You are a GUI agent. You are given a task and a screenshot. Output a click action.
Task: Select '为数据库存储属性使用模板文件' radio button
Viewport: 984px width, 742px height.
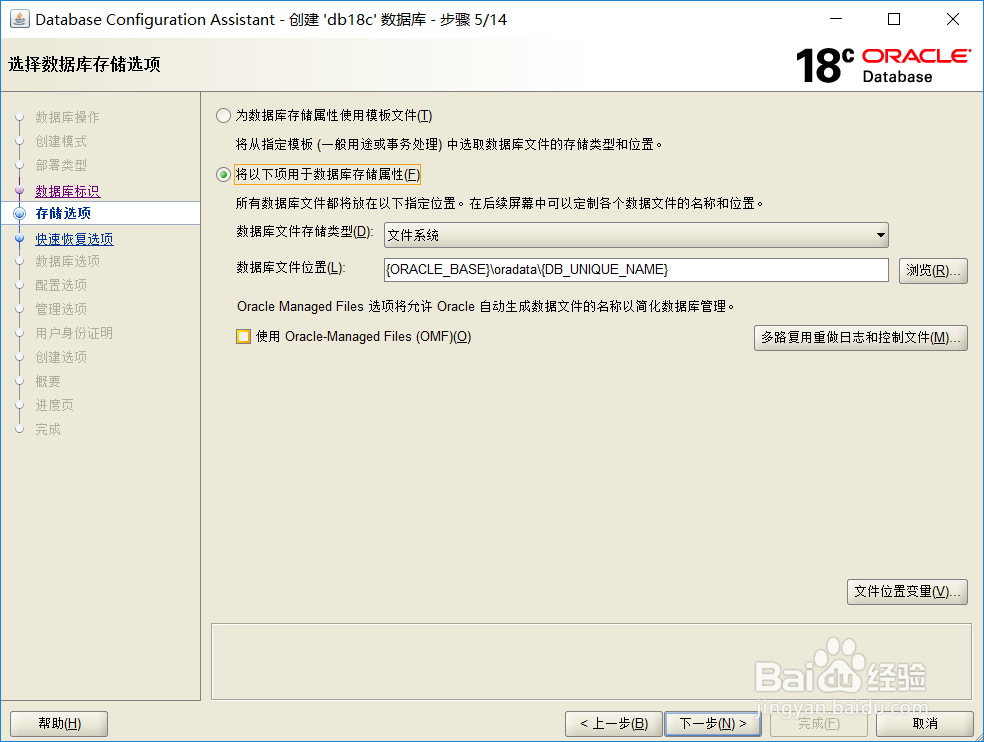pos(223,115)
